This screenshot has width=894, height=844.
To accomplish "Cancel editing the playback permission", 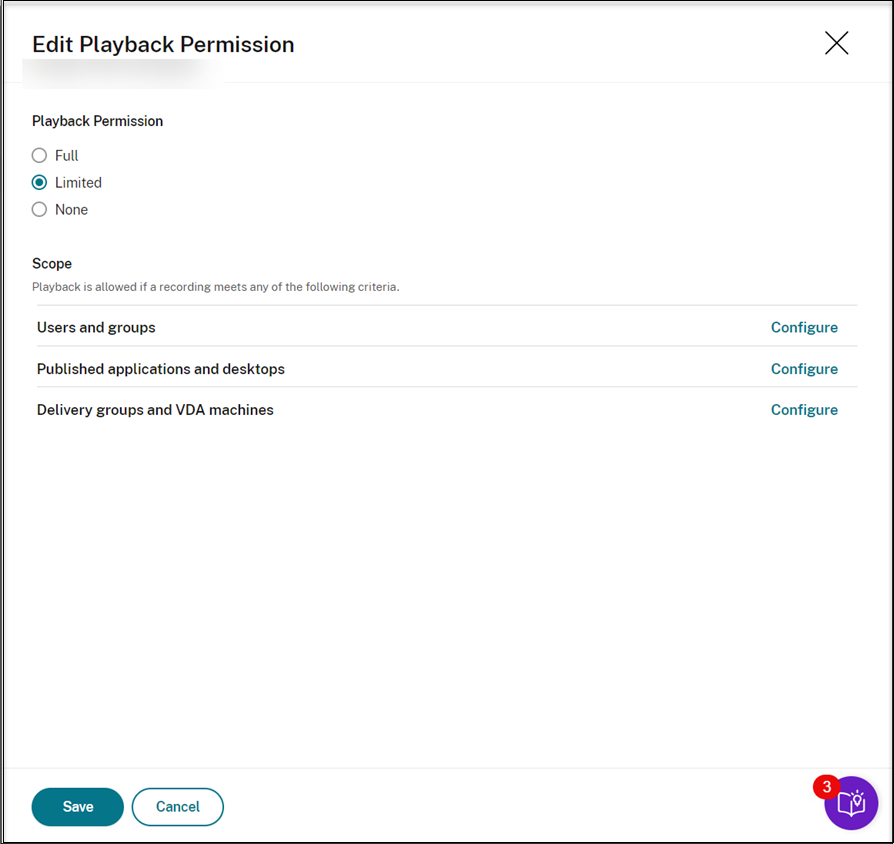I will [178, 807].
